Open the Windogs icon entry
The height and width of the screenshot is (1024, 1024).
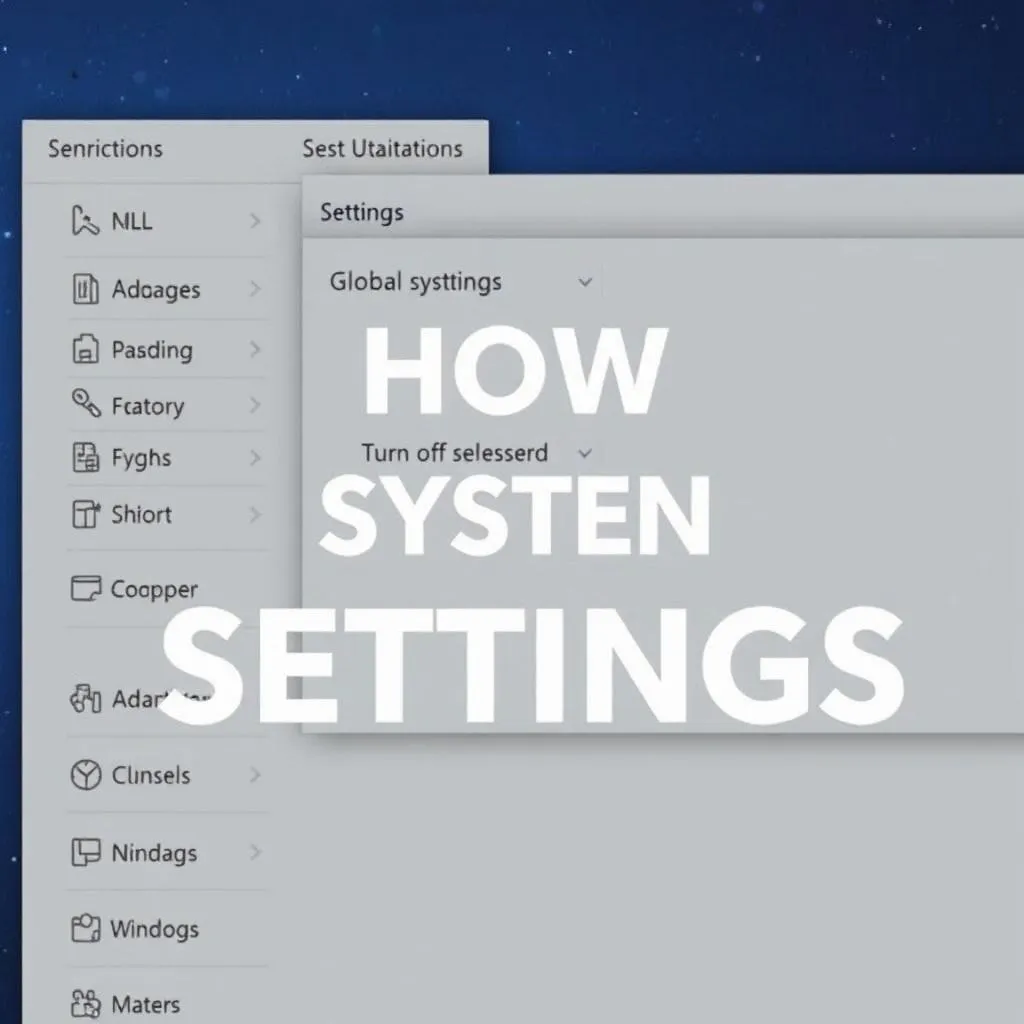(86, 929)
